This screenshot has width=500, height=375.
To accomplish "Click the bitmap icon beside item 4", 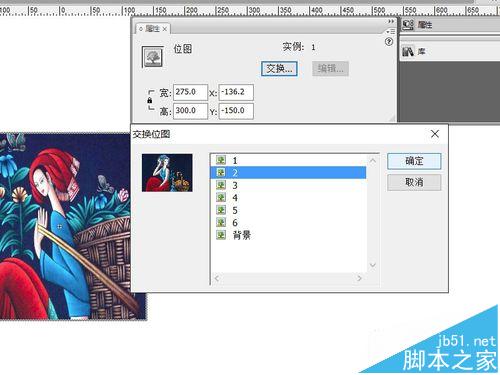I will (221, 197).
